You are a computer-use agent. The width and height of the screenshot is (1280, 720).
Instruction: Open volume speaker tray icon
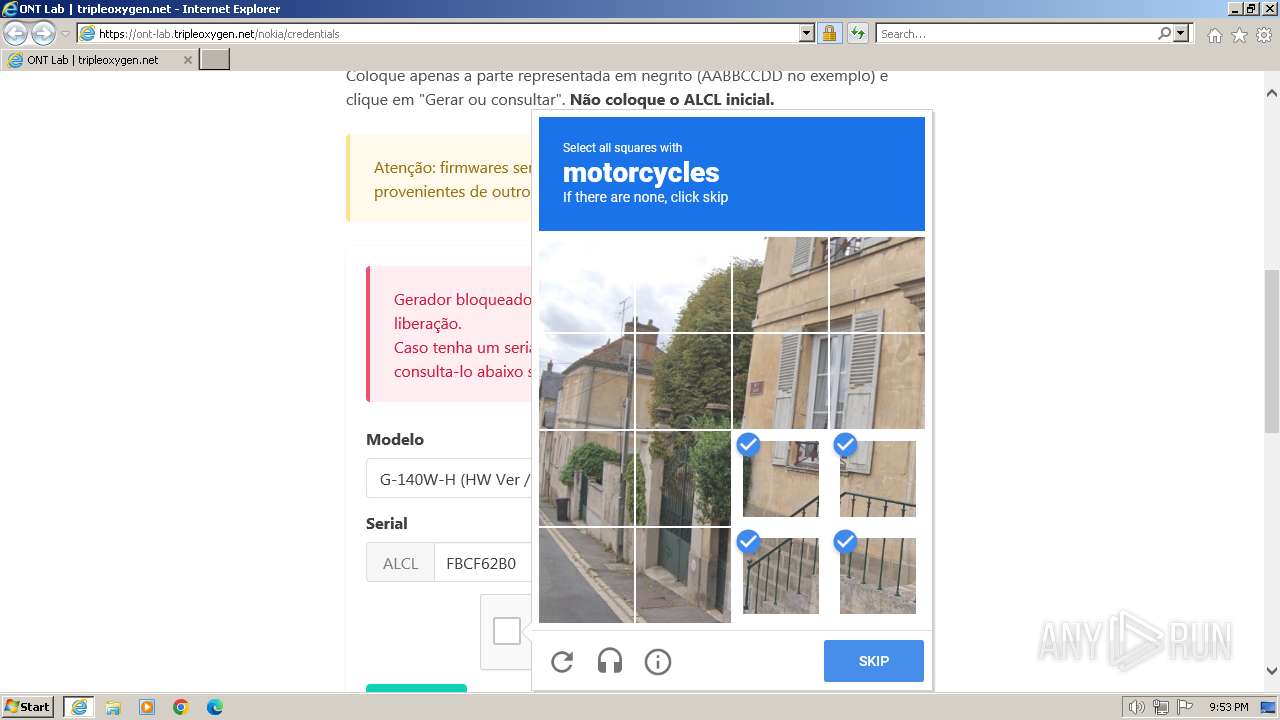tap(1137, 707)
